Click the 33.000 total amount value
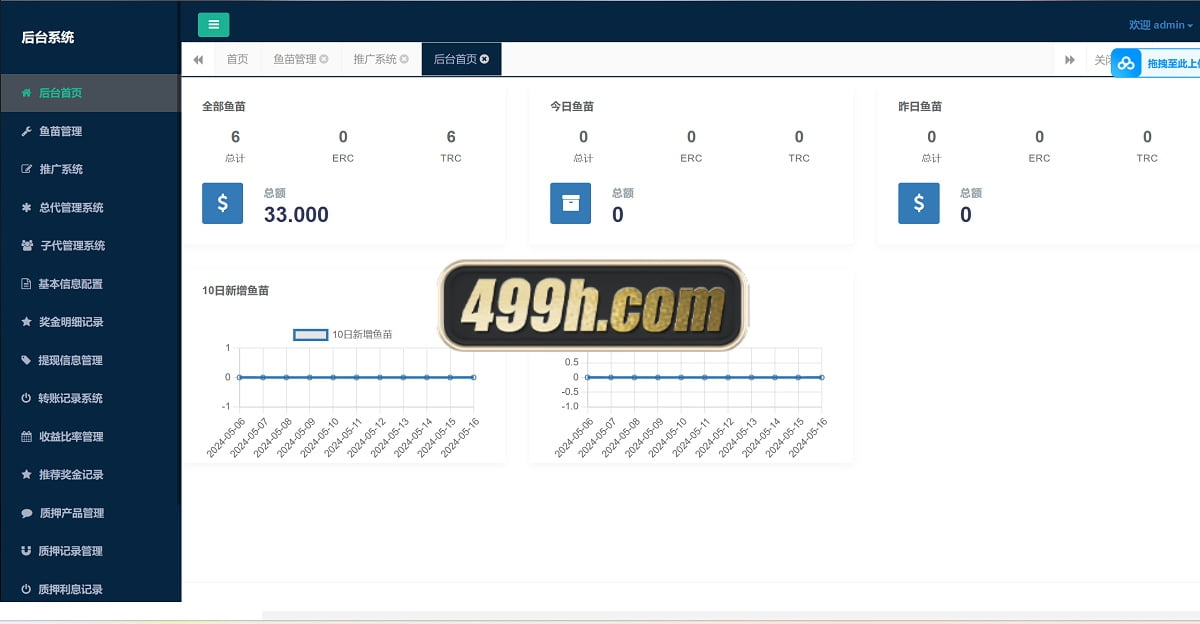 pyautogui.click(x=296, y=214)
